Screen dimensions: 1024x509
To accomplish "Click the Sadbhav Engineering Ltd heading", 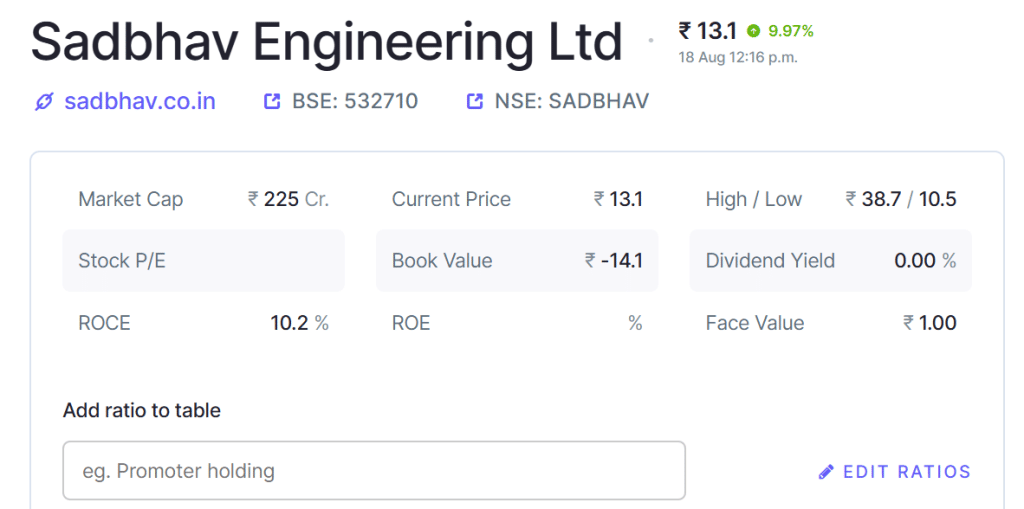I will [327, 43].
